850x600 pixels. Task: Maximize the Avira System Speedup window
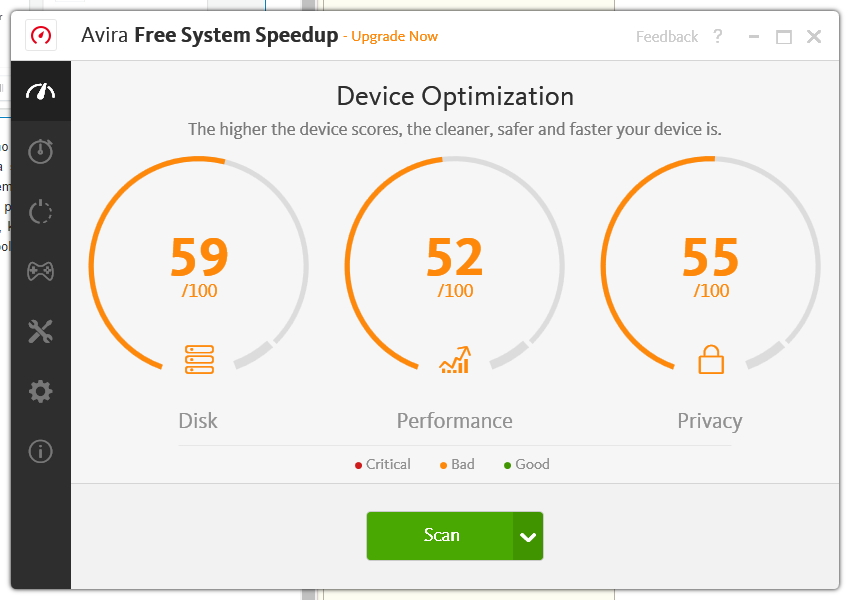tap(784, 37)
